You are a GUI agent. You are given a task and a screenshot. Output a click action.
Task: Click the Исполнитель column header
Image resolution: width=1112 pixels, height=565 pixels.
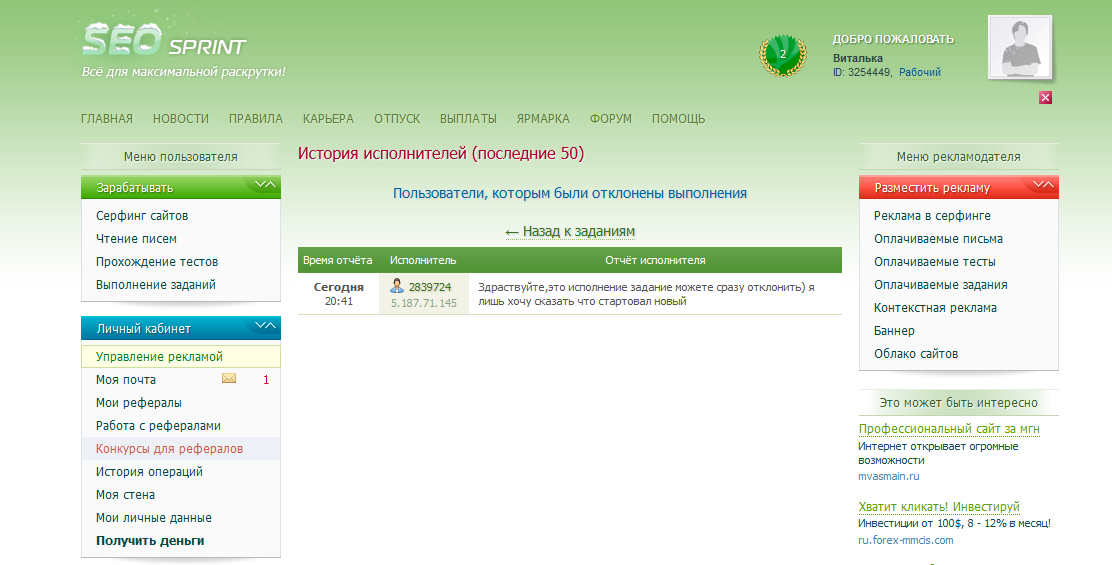[423, 260]
